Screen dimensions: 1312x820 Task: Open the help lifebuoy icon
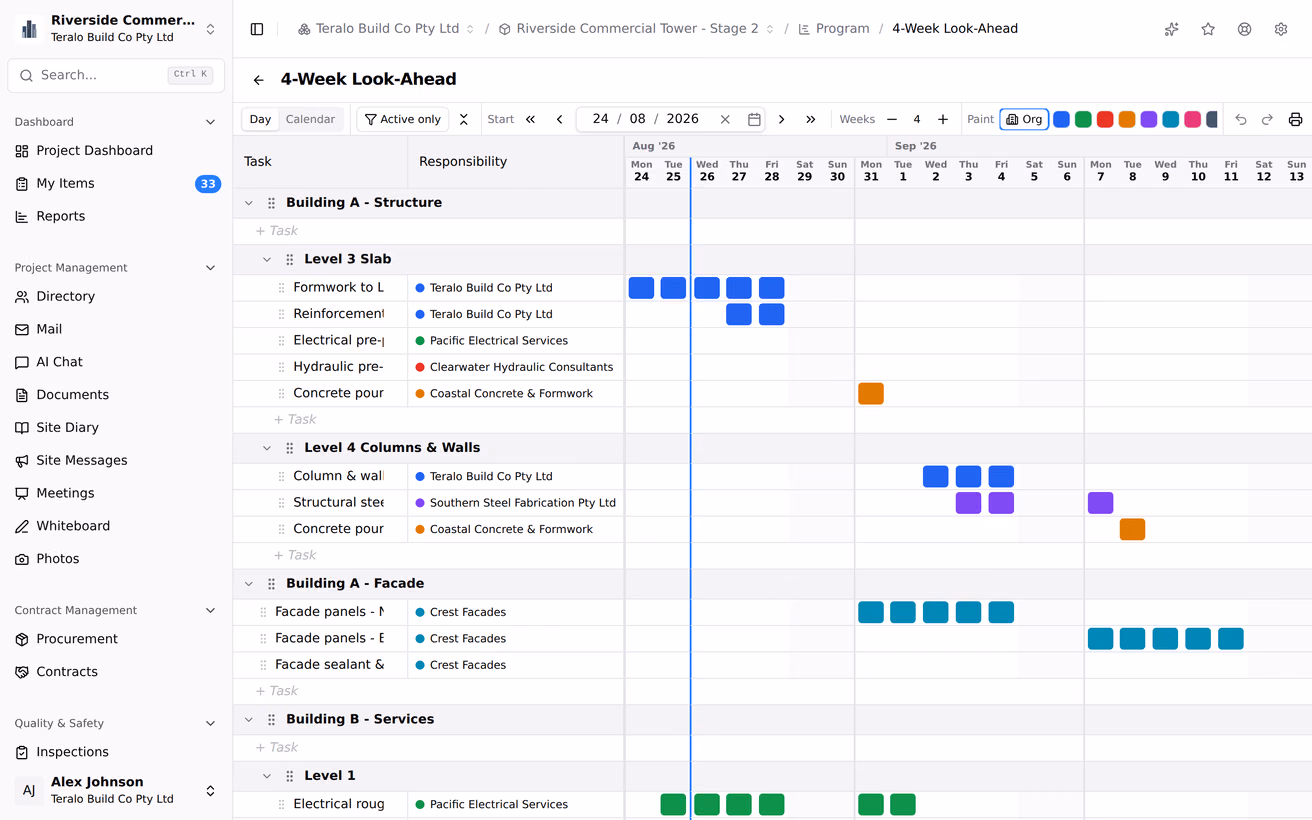tap(1244, 29)
